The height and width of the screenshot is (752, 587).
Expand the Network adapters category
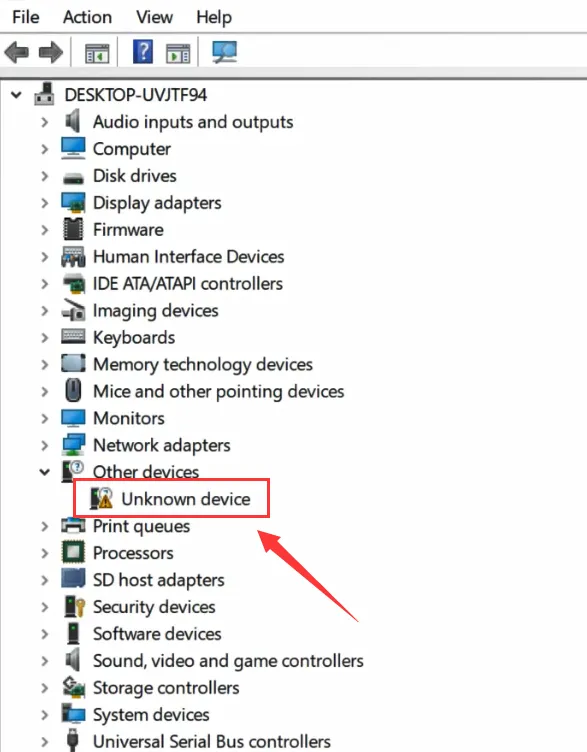pyautogui.click(x=45, y=446)
